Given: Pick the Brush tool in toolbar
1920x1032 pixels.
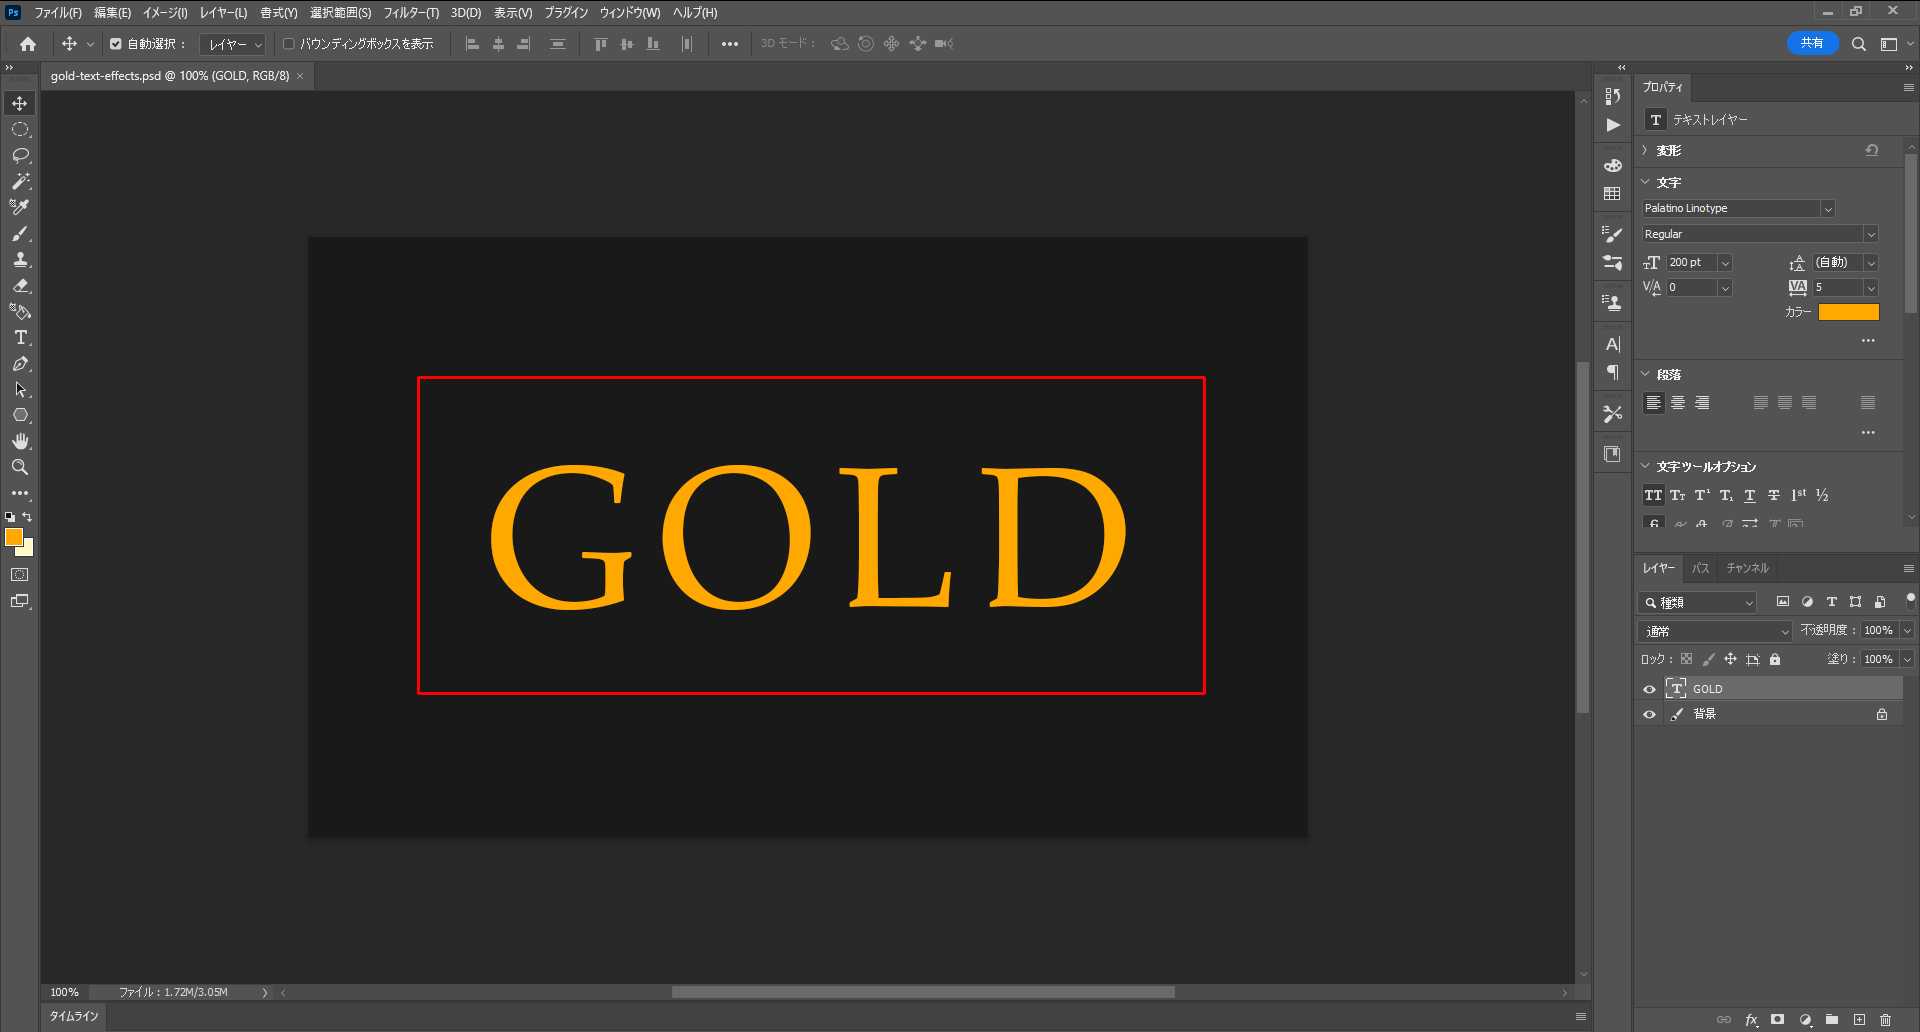Looking at the screenshot, I should (x=20, y=233).
